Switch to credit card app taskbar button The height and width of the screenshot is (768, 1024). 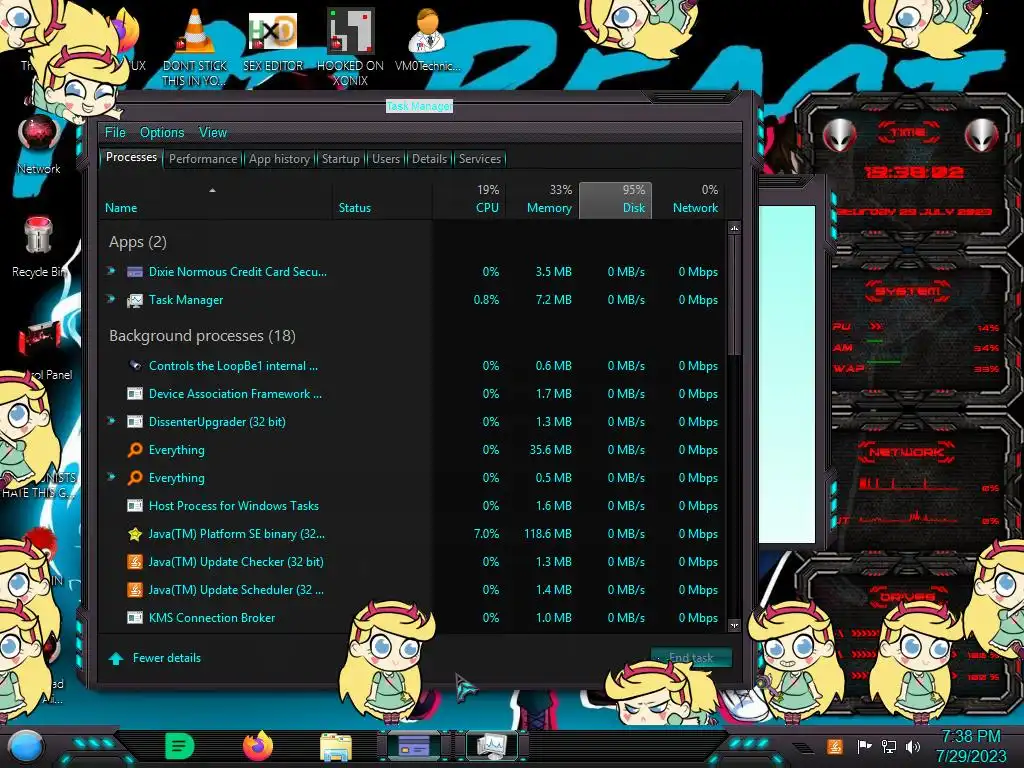[414, 745]
